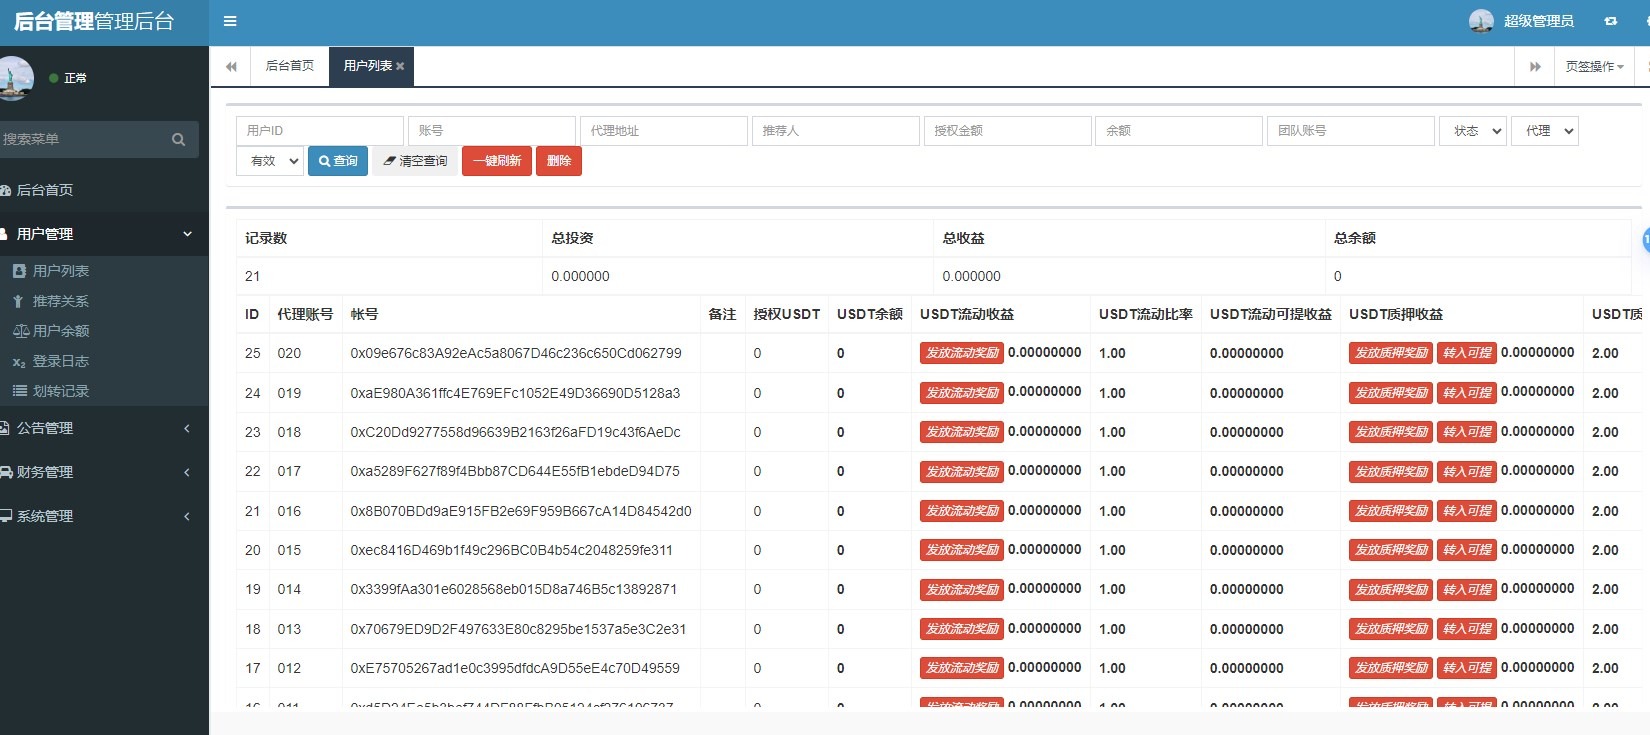The height and width of the screenshot is (735, 1650).
Task: Click the 代理地址 input field
Action: pyautogui.click(x=663, y=131)
